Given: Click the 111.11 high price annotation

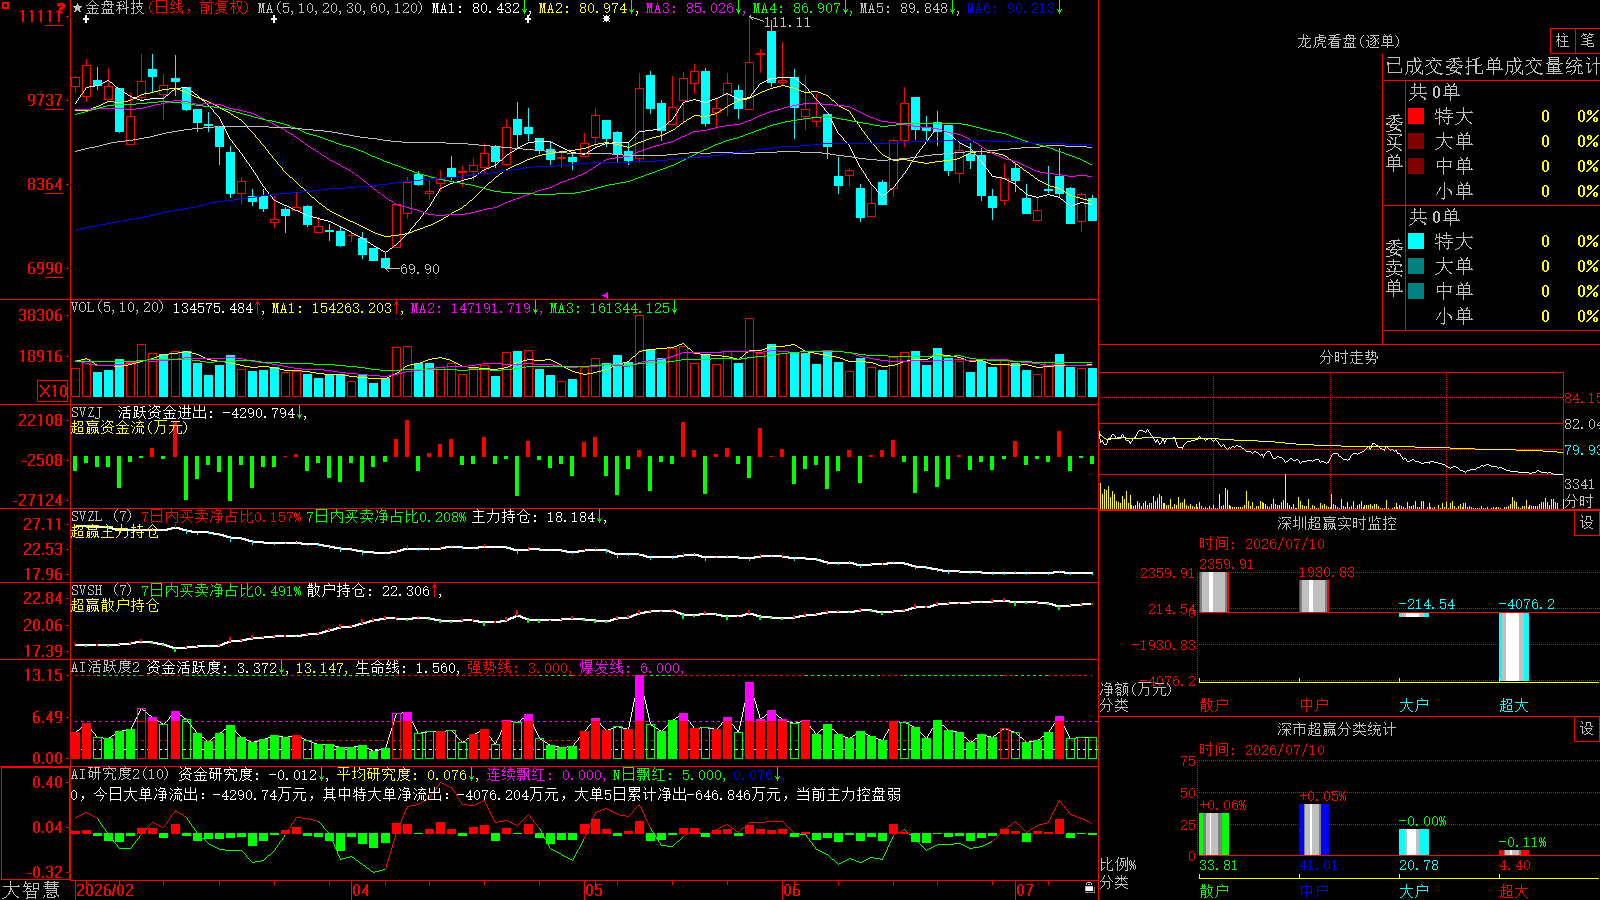Looking at the screenshot, I should click(x=787, y=23).
